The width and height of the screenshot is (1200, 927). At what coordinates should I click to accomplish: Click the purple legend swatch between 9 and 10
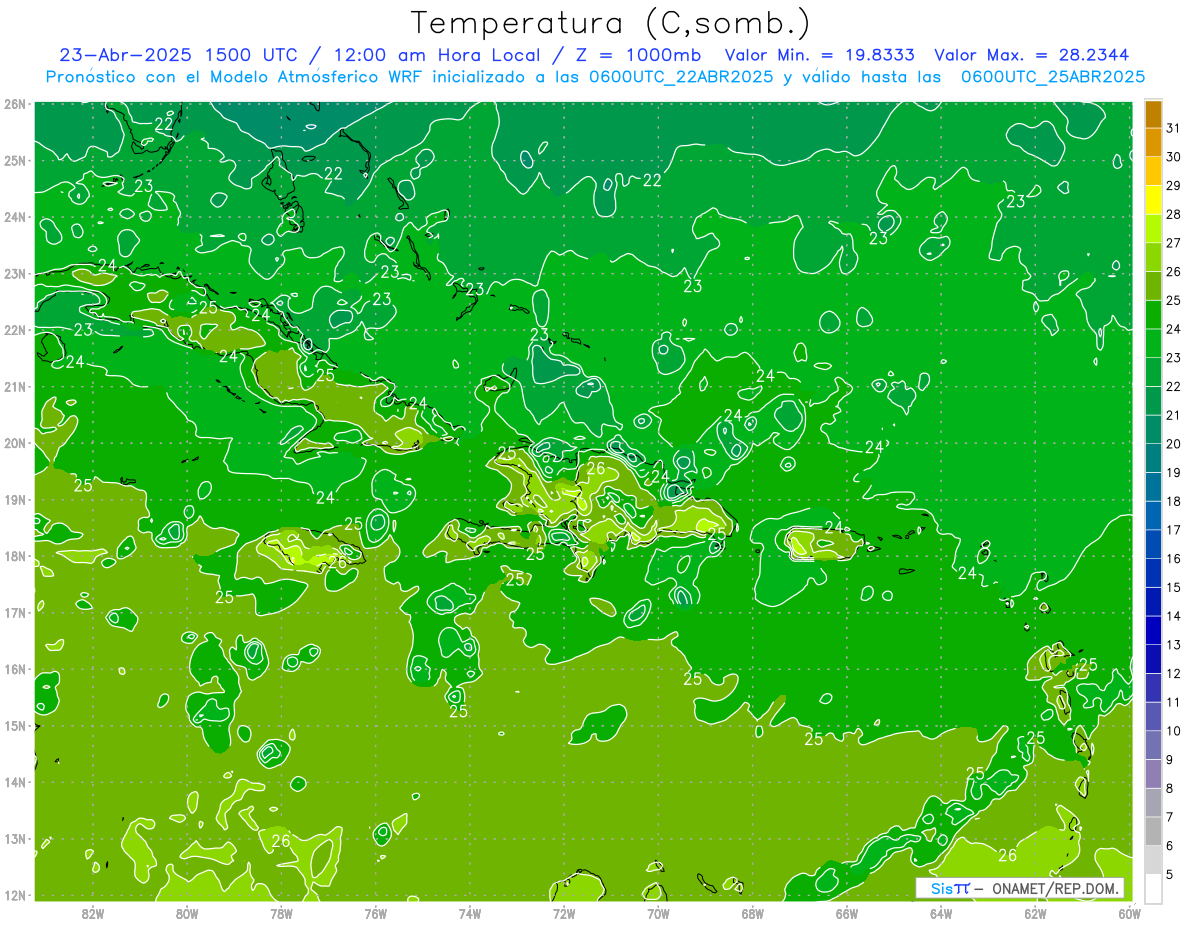pyautogui.click(x=1153, y=745)
